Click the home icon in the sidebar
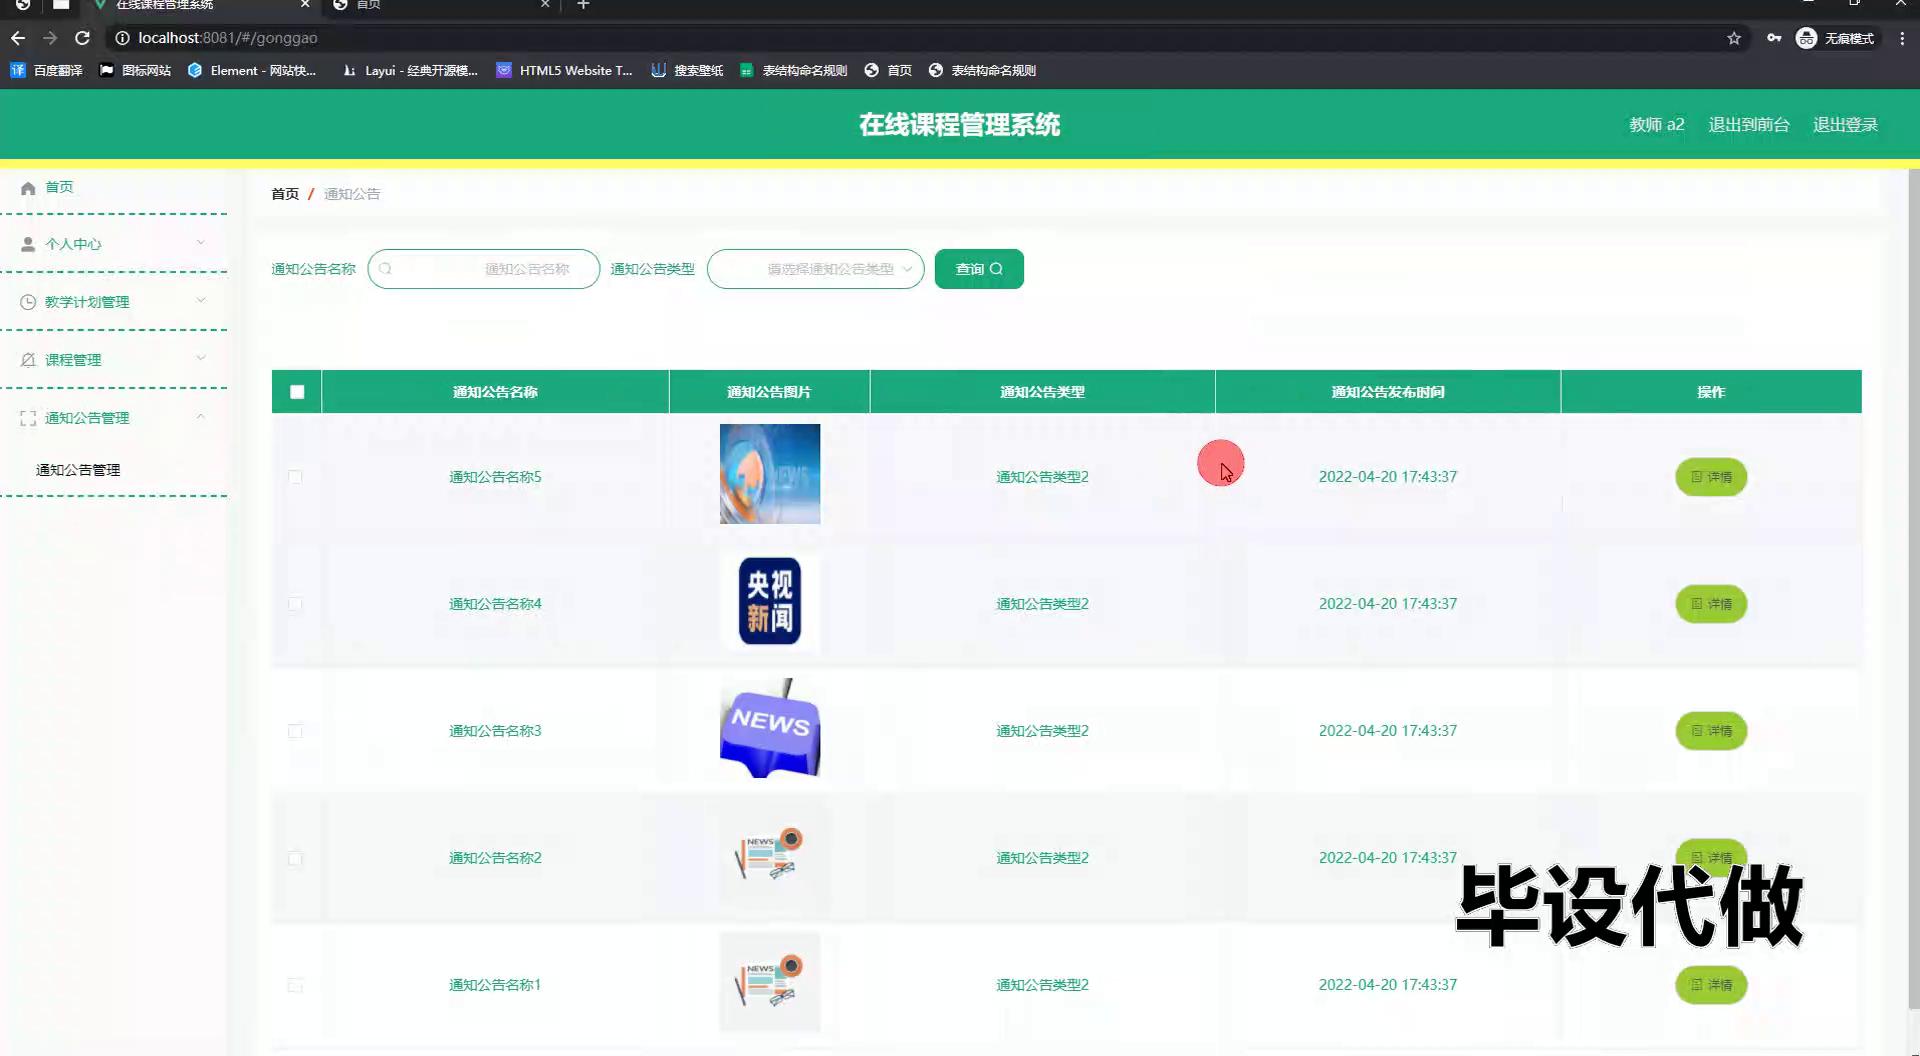This screenshot has height=1056, width=1920. click(28, 188)
